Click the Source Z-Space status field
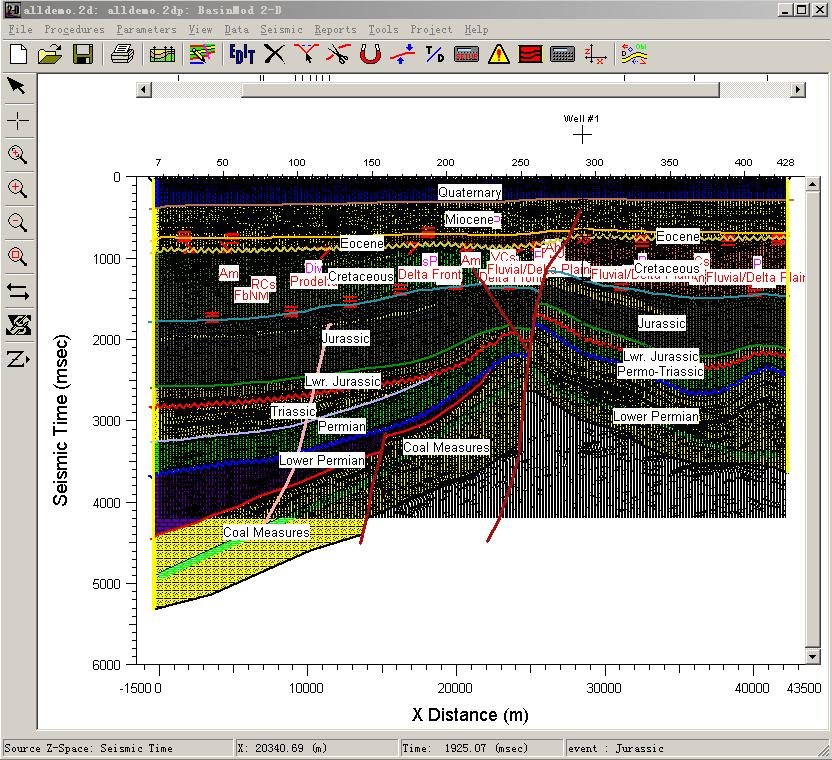Viewport: 832px width, 760px height. click(x=118, y=748)
